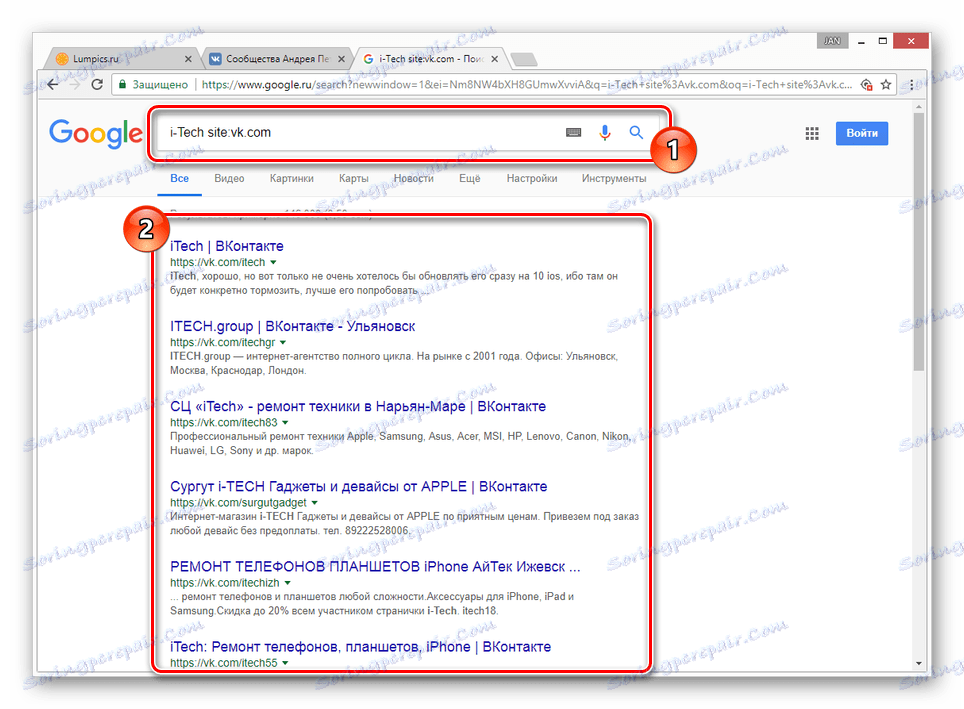
Task: Close the Сообщества Андрея tab
Action: (x=341, y=59)
